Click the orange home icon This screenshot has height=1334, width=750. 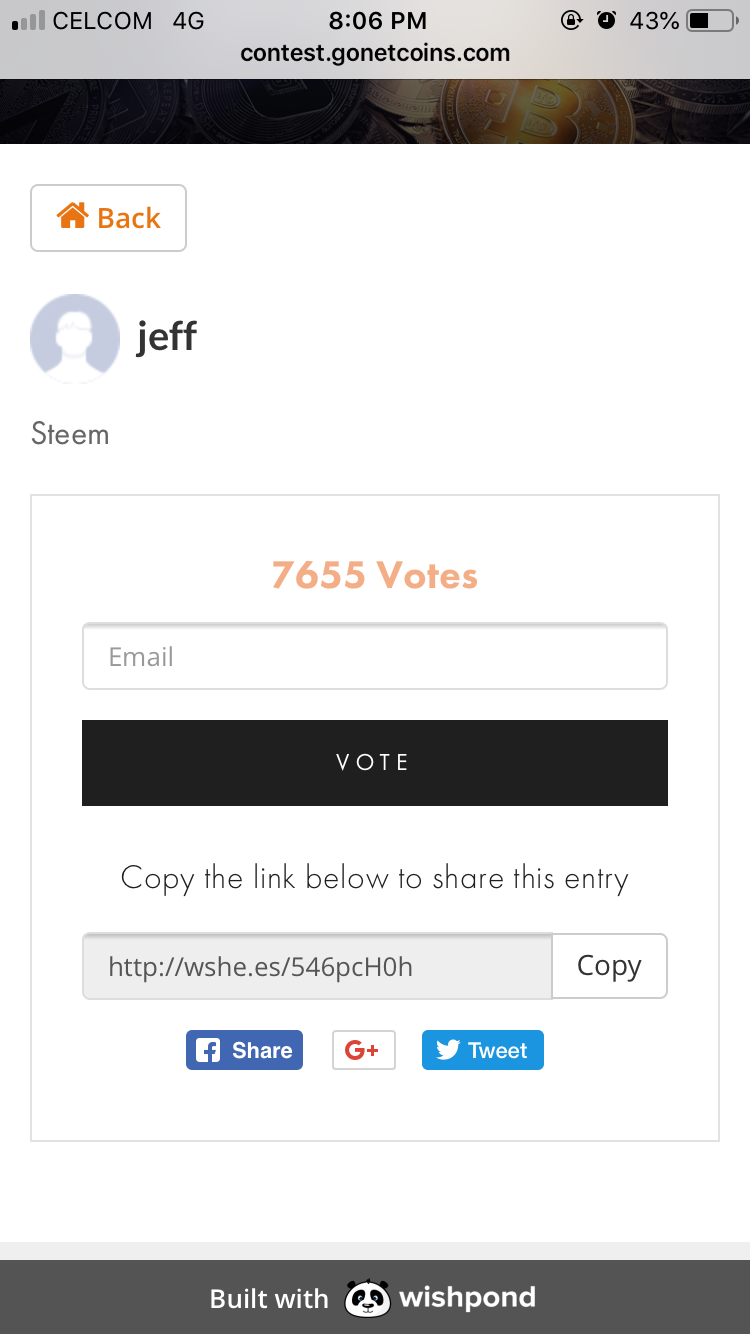pyautogui.click(x=72, y=216)
